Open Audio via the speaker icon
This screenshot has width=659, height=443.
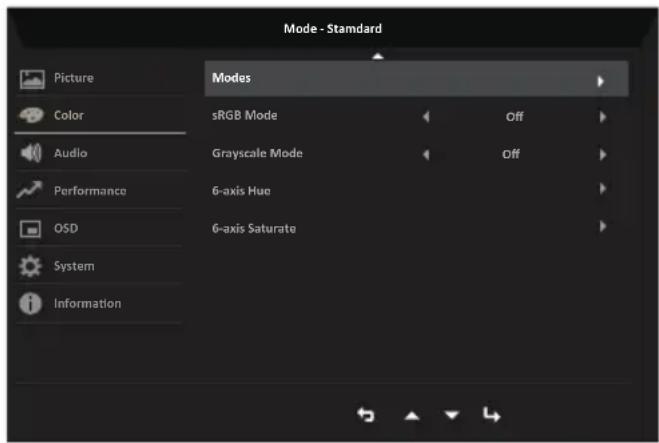(31, 153)
